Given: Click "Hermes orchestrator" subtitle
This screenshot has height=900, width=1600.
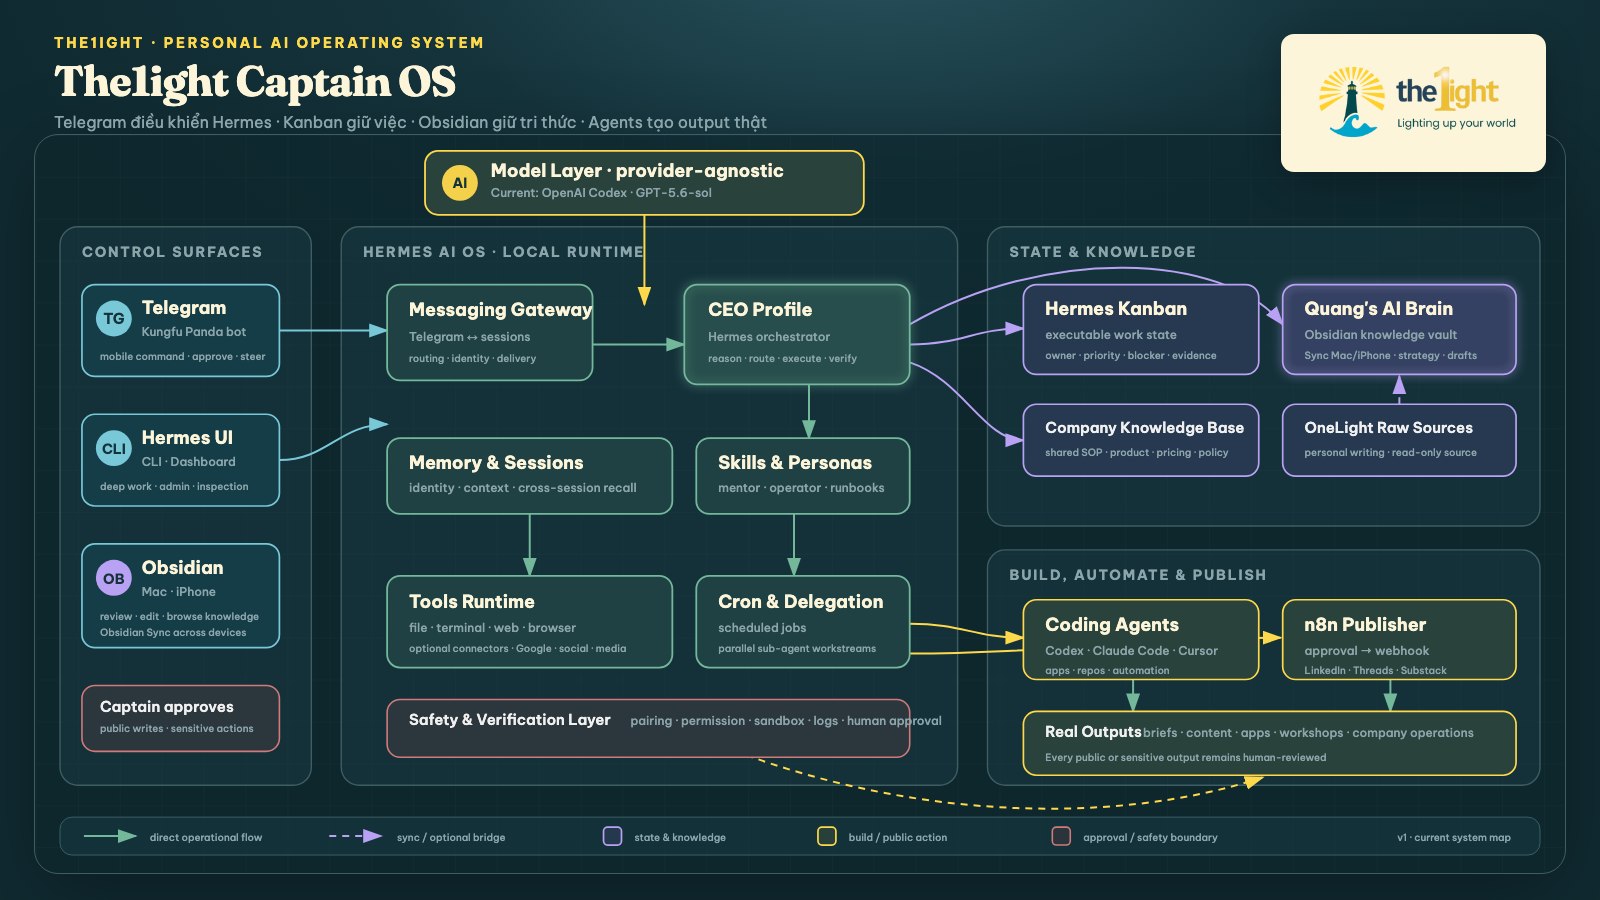Looking at the screenshot, I should tap(769, 337).
